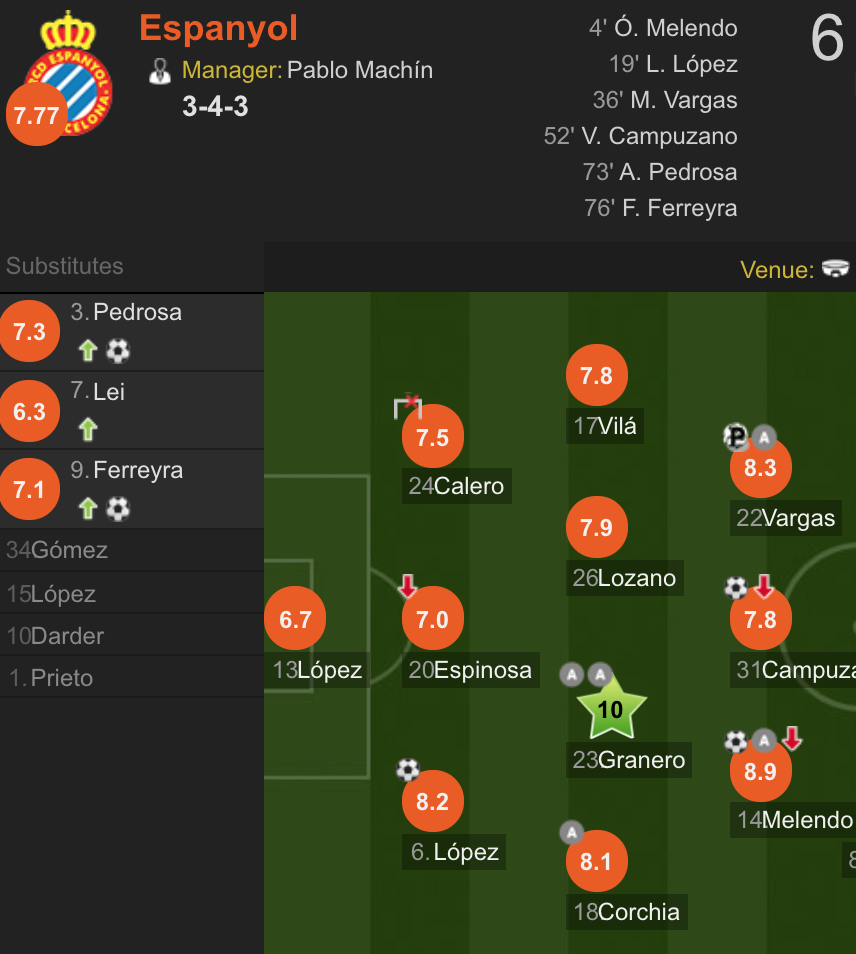Viewport: 856px width, 954px height.
Task: Click the manager silhouette icon
Action: [x=160, y=71]
